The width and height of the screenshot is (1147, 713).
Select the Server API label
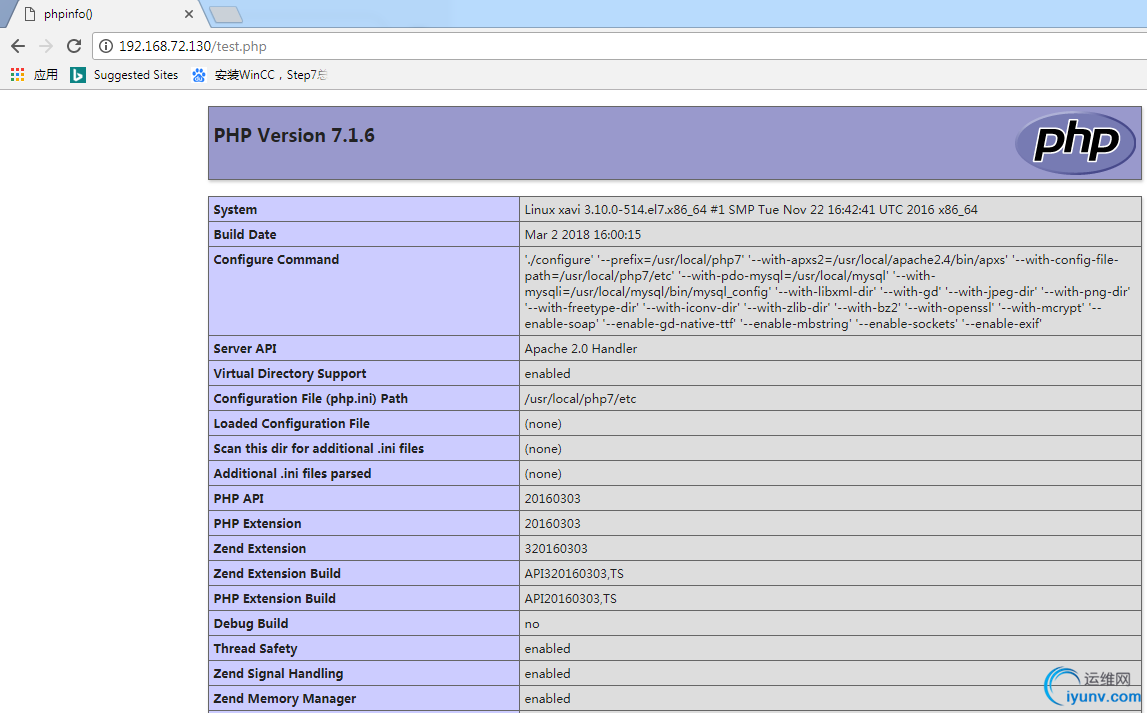(x=245, y=348)
